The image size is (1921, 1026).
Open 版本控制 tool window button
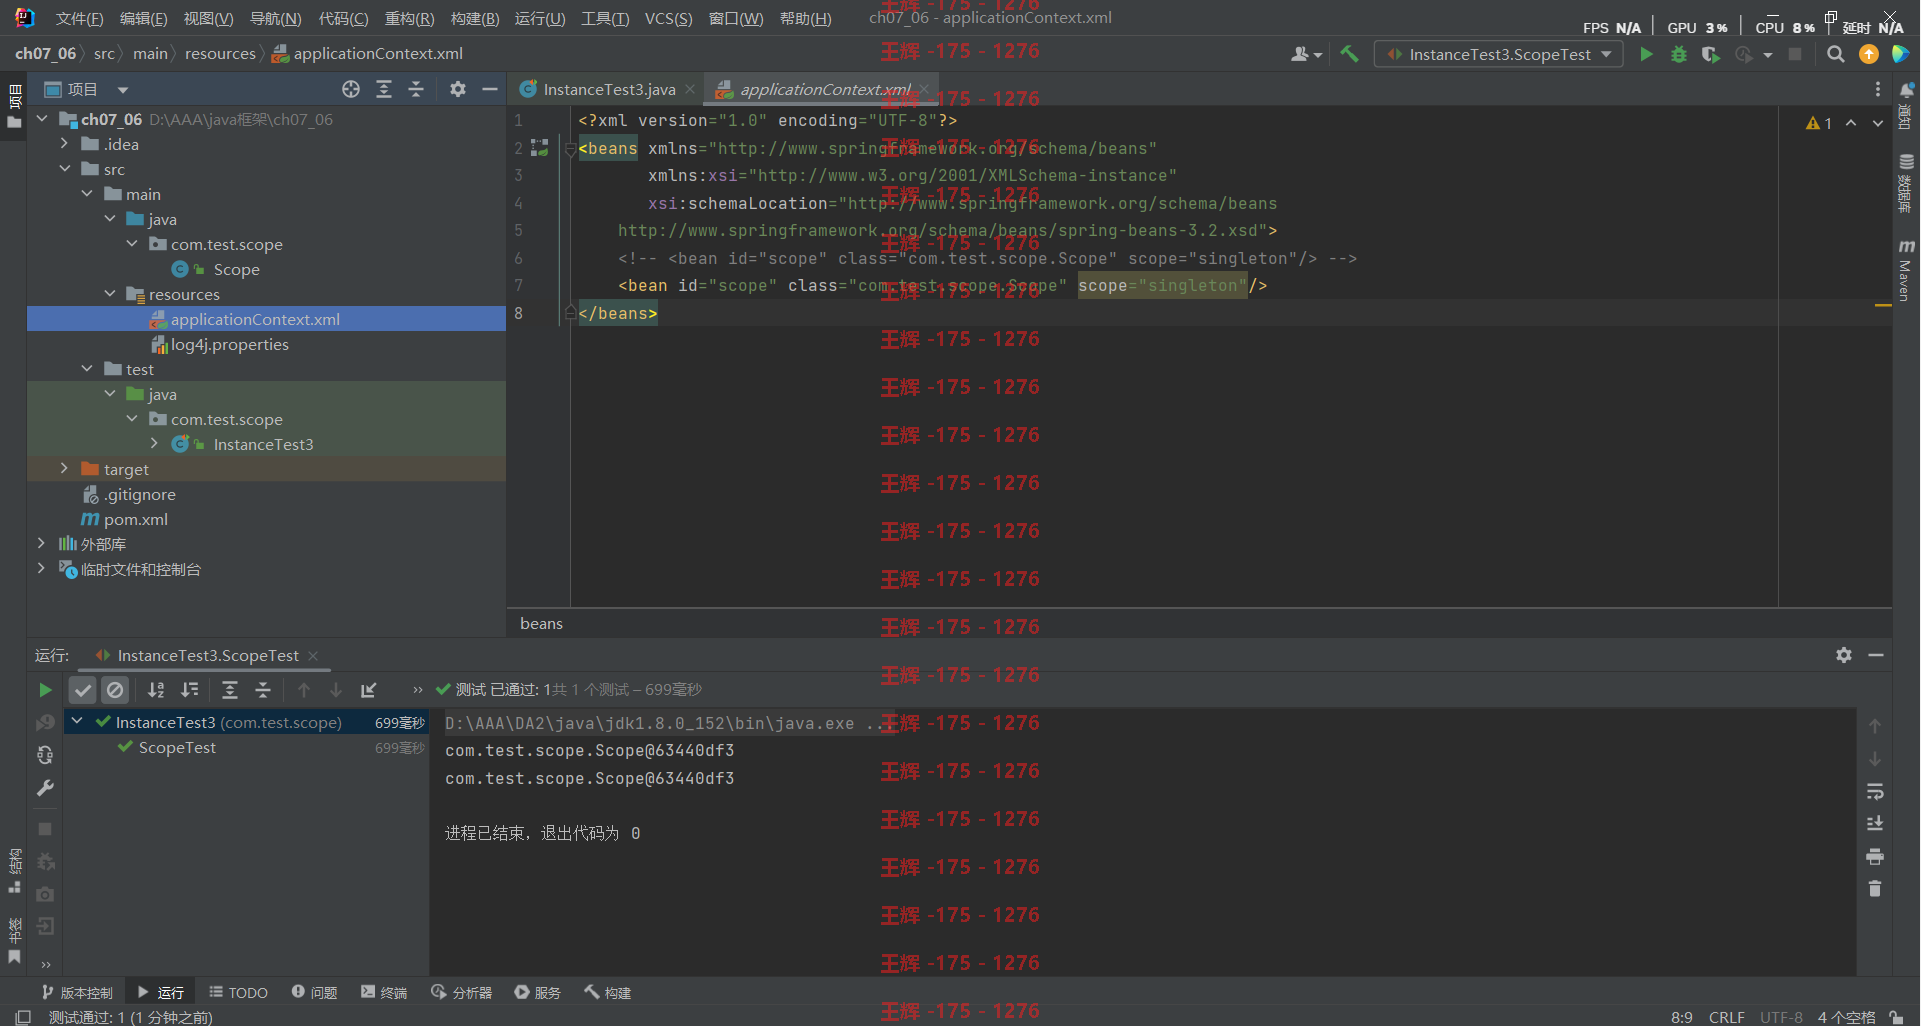coord(77,992)
